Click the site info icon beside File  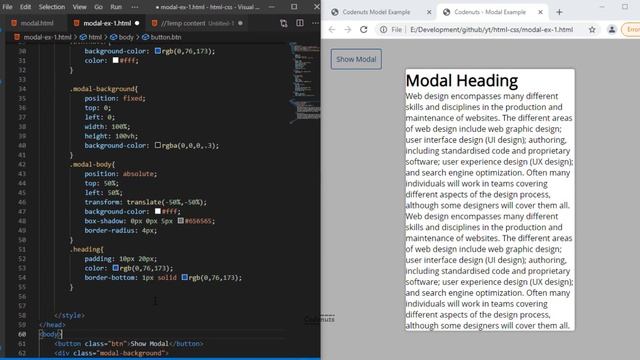[383, 29]
